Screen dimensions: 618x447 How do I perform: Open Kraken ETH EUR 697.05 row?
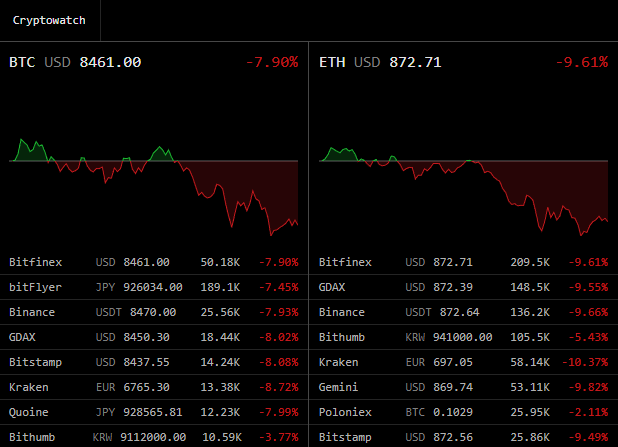464,362
